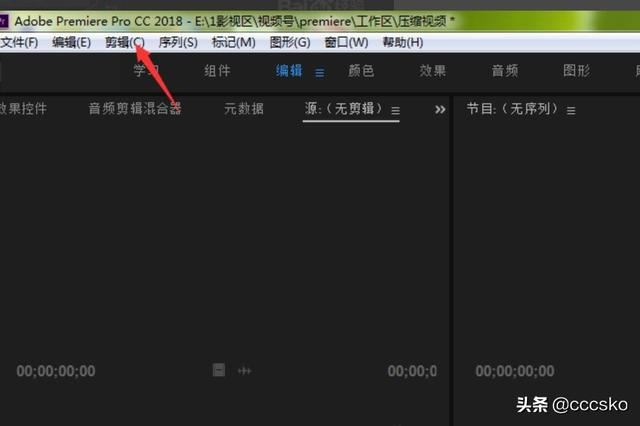Switch to the 组件 workspace
This screenshot has width=640, height=426.
(217, 71)
